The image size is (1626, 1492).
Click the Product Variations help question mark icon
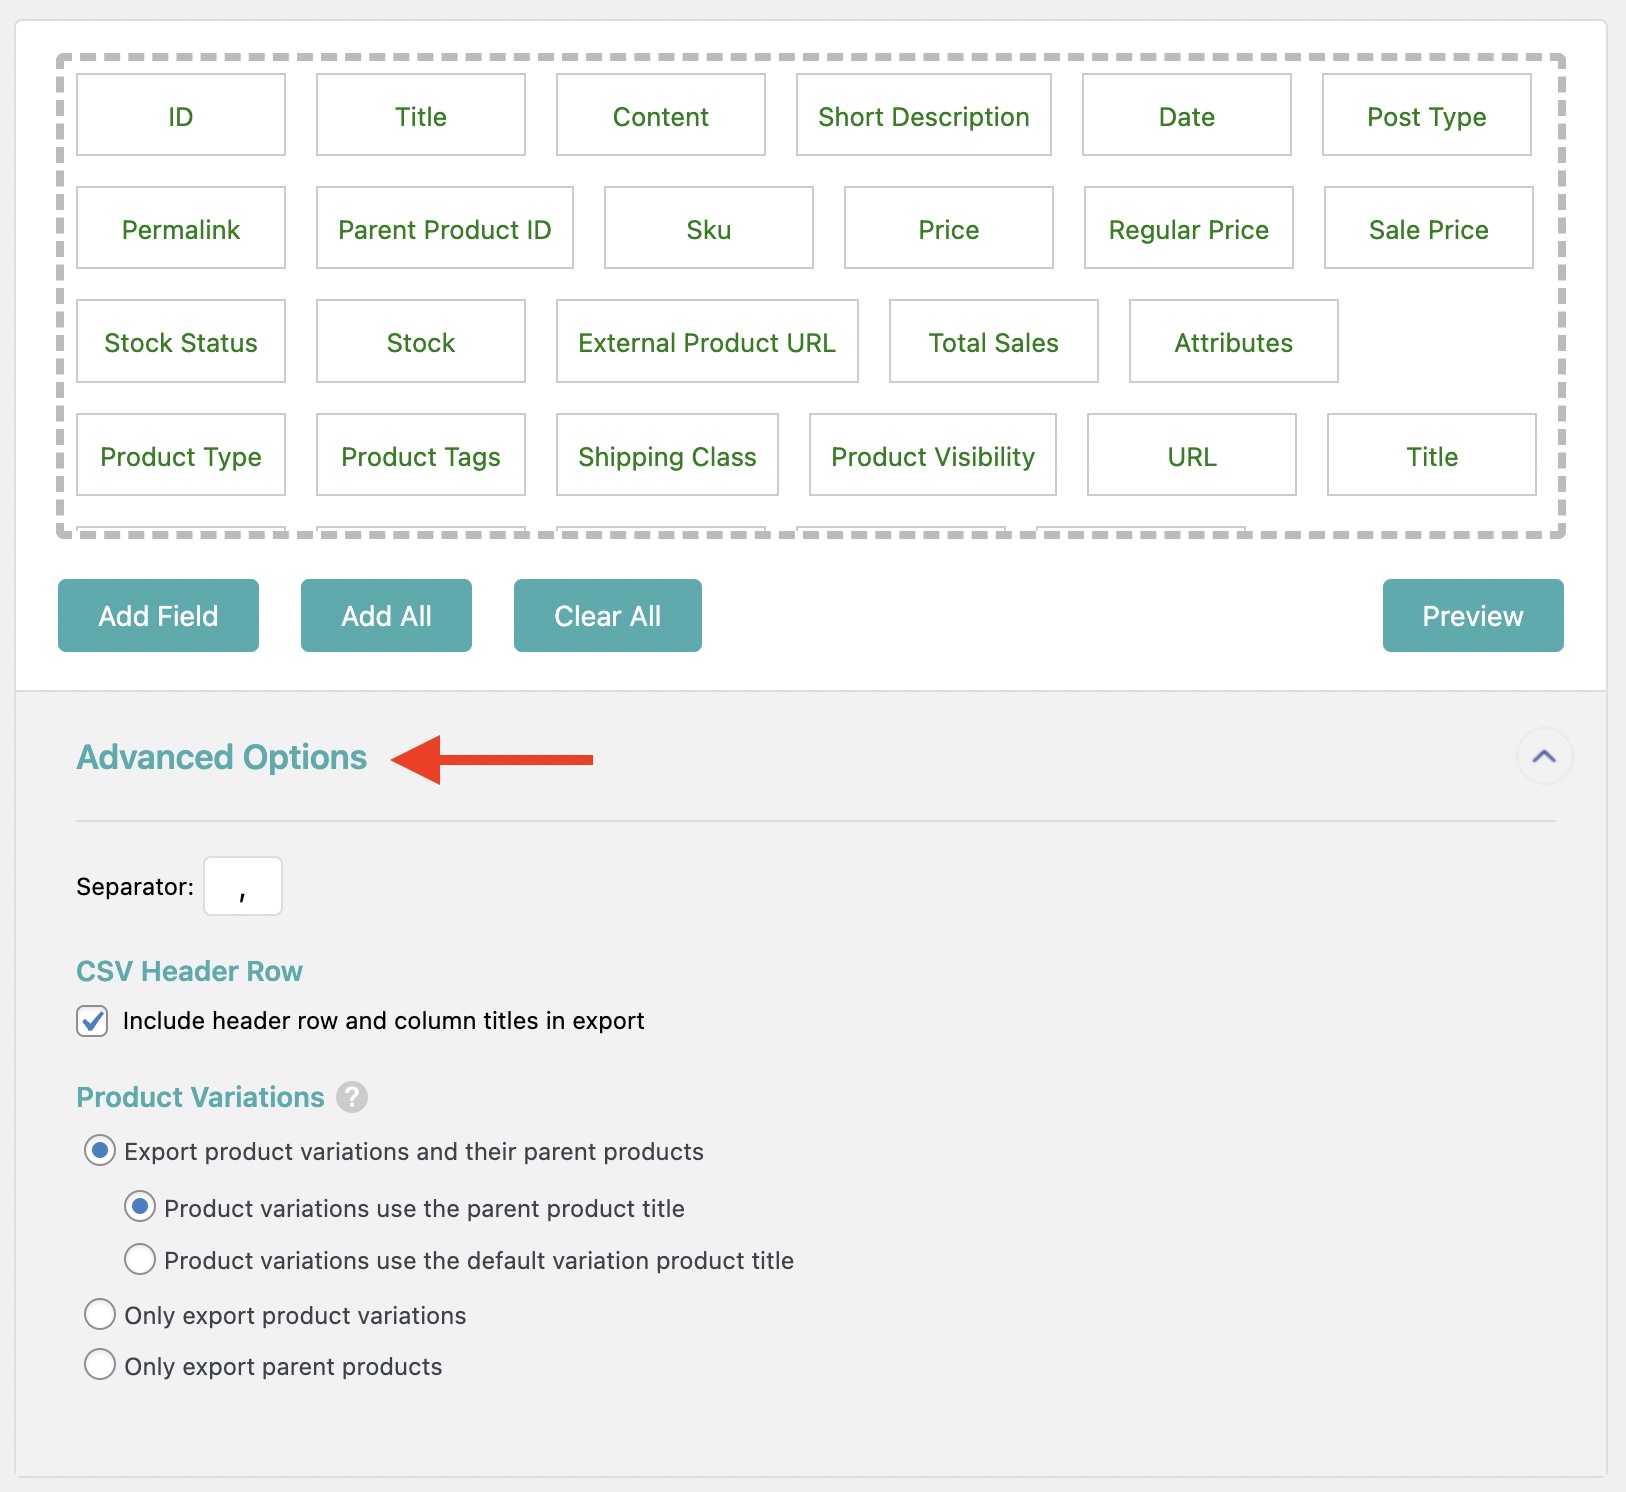pyautogui.click(x=351, y=1097)
